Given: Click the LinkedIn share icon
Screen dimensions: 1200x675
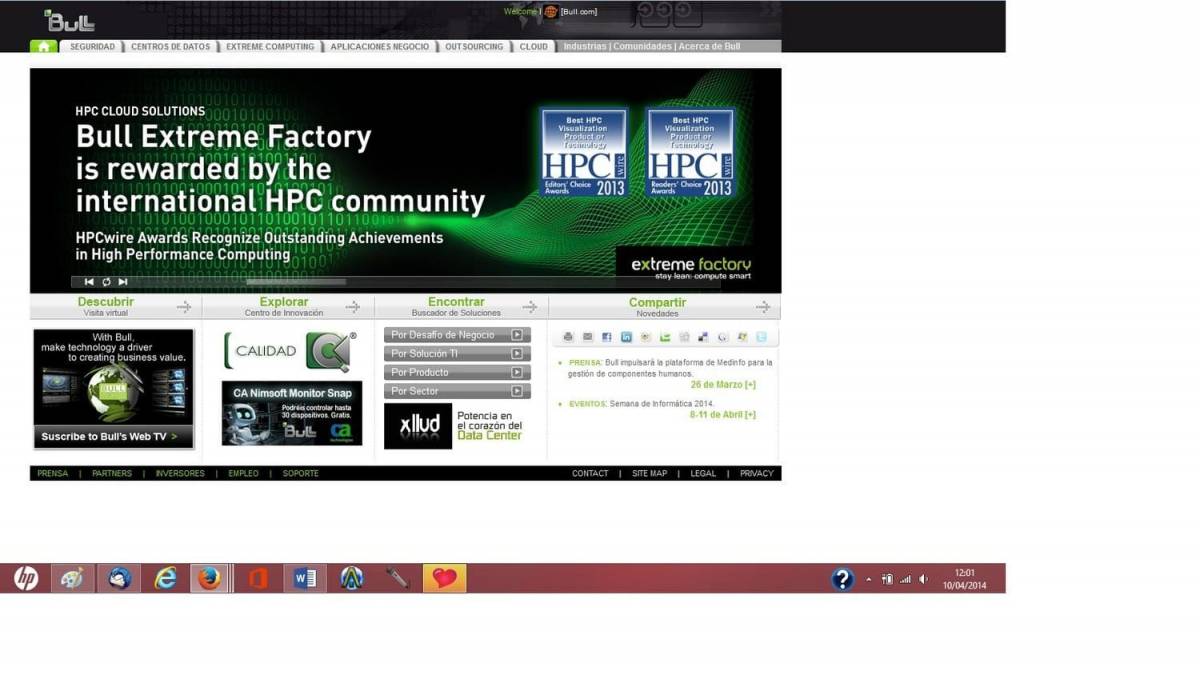Looking at the screenshot, I should coord(626,337).
